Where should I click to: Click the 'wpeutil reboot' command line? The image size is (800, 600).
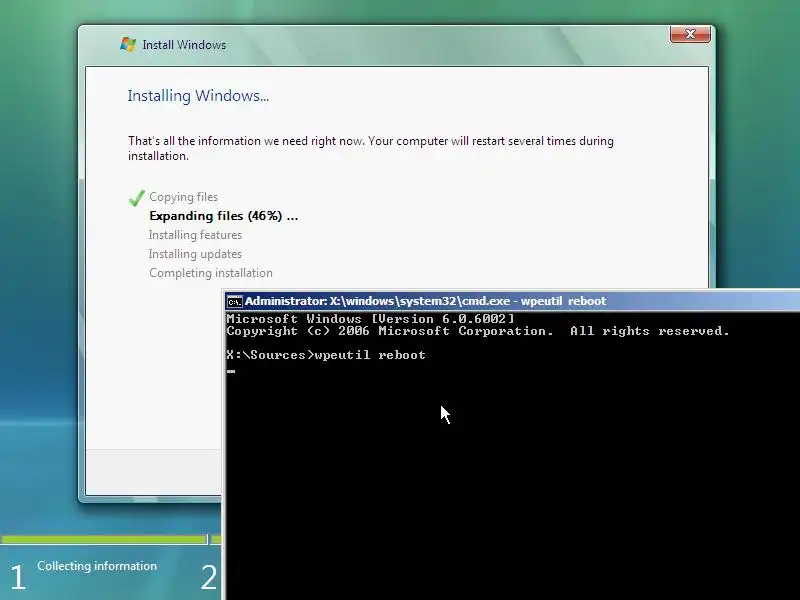click(x=326, y=355)
